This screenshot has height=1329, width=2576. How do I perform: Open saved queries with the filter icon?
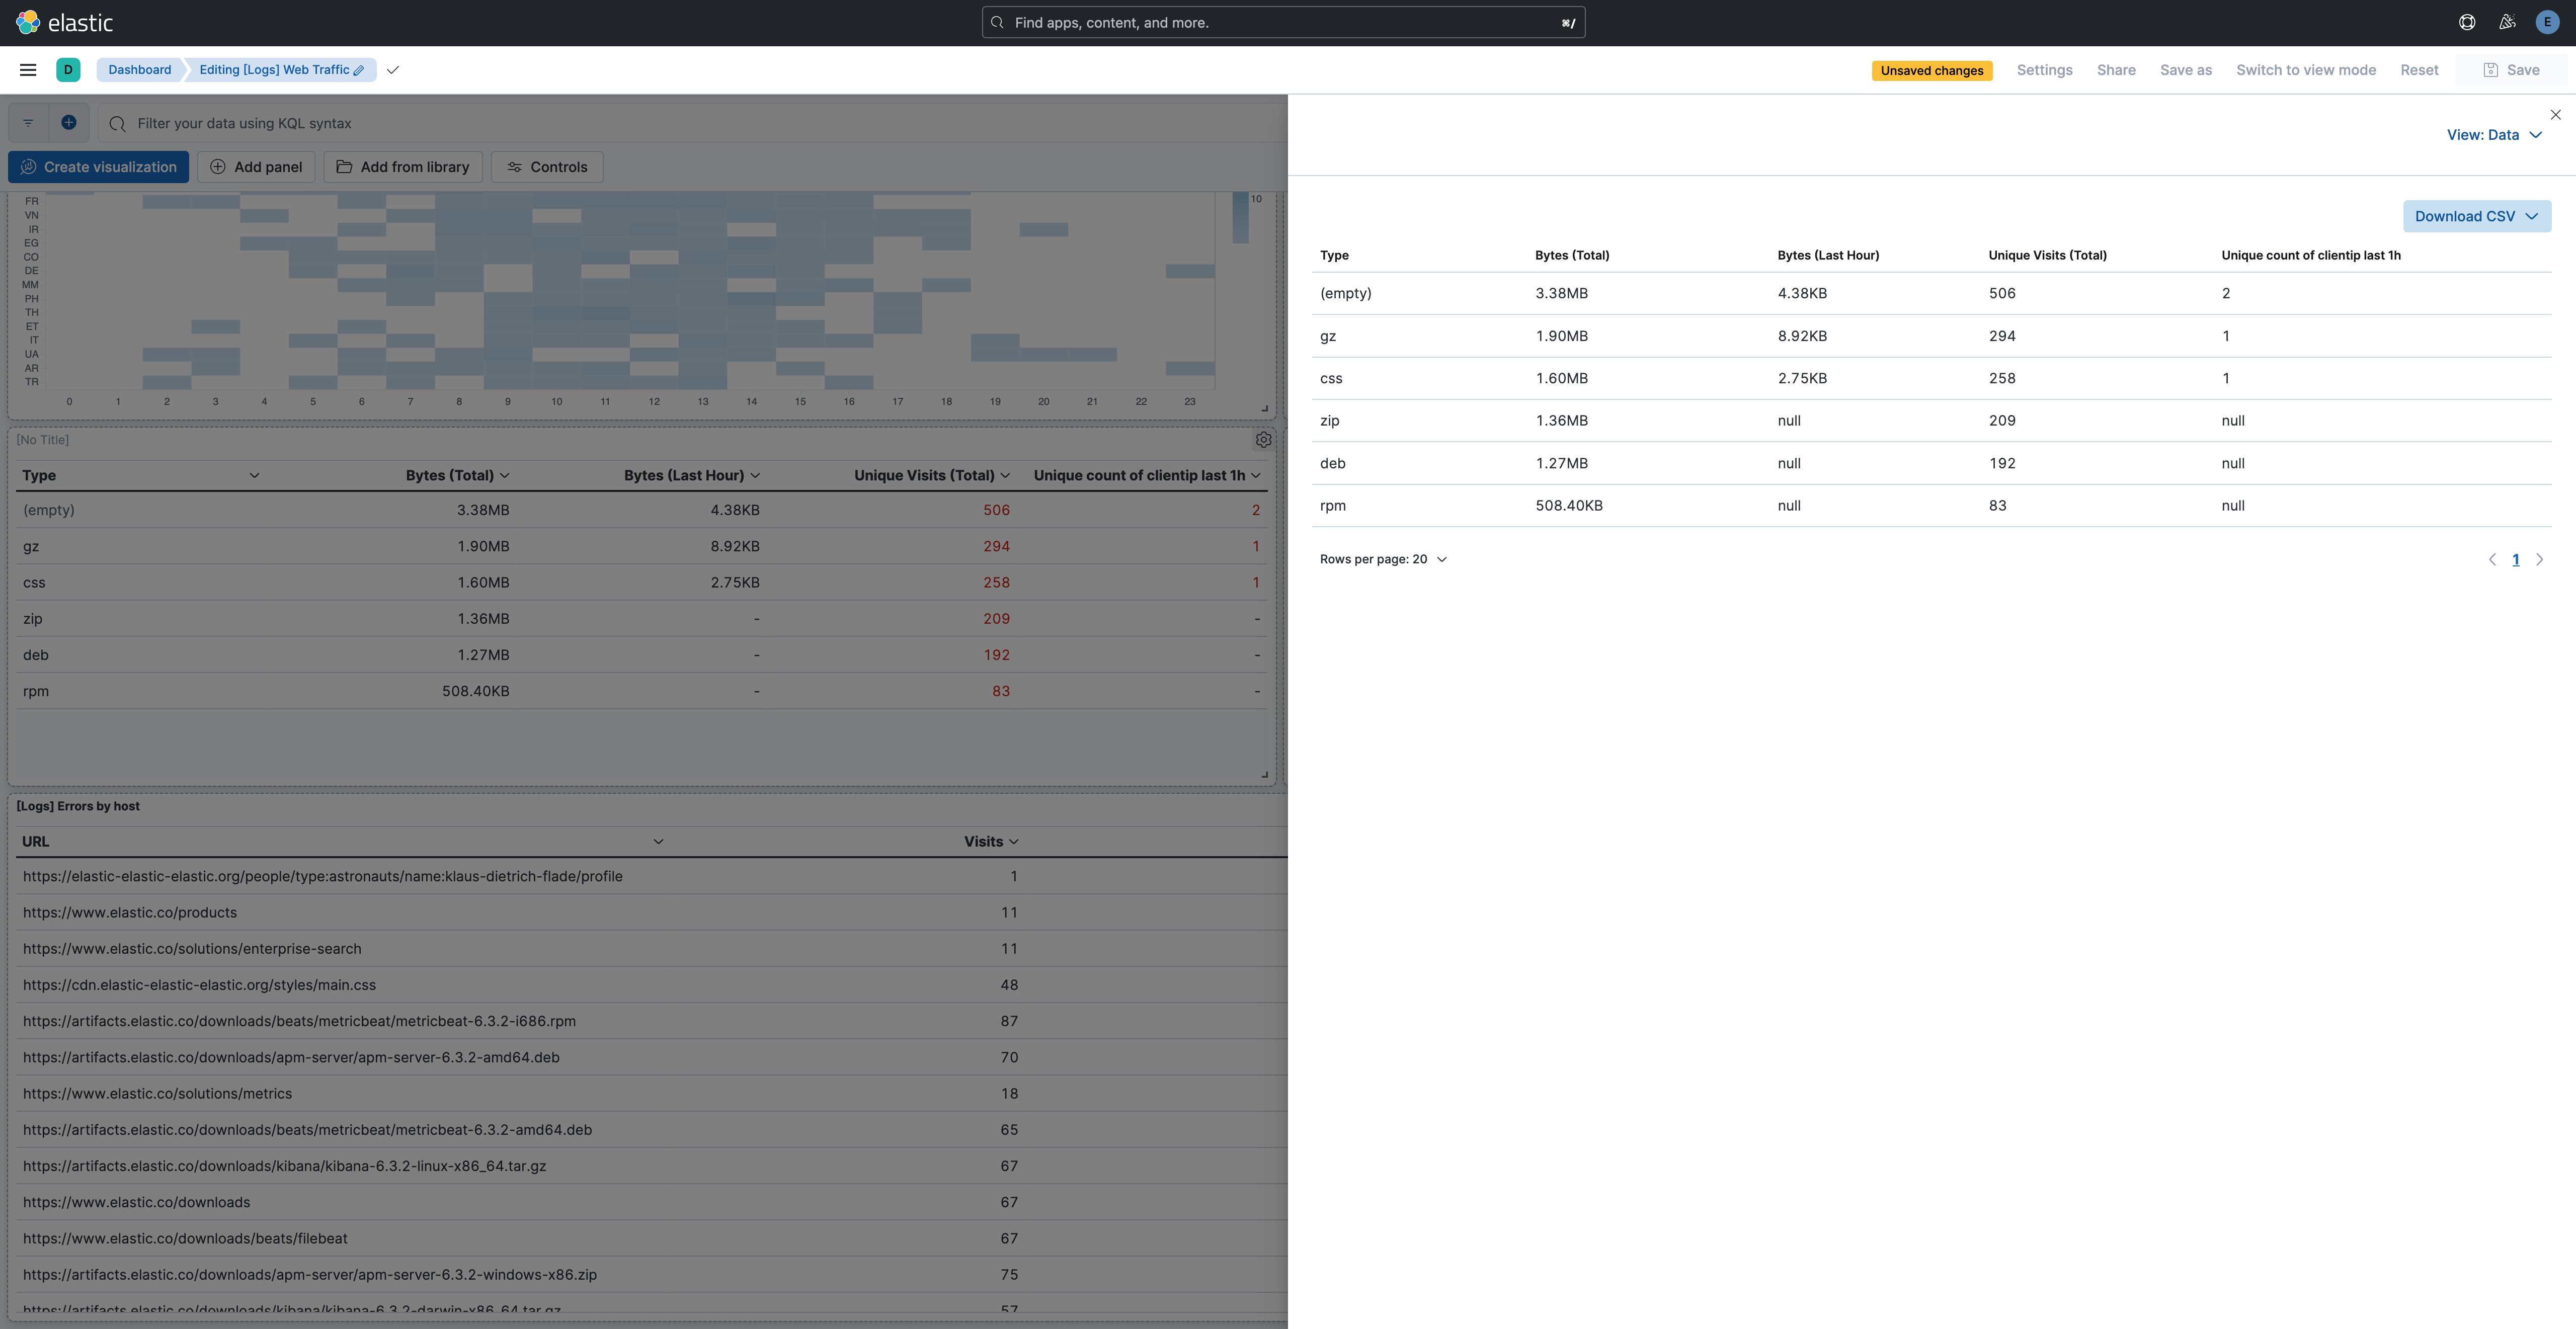coord(27,122)
